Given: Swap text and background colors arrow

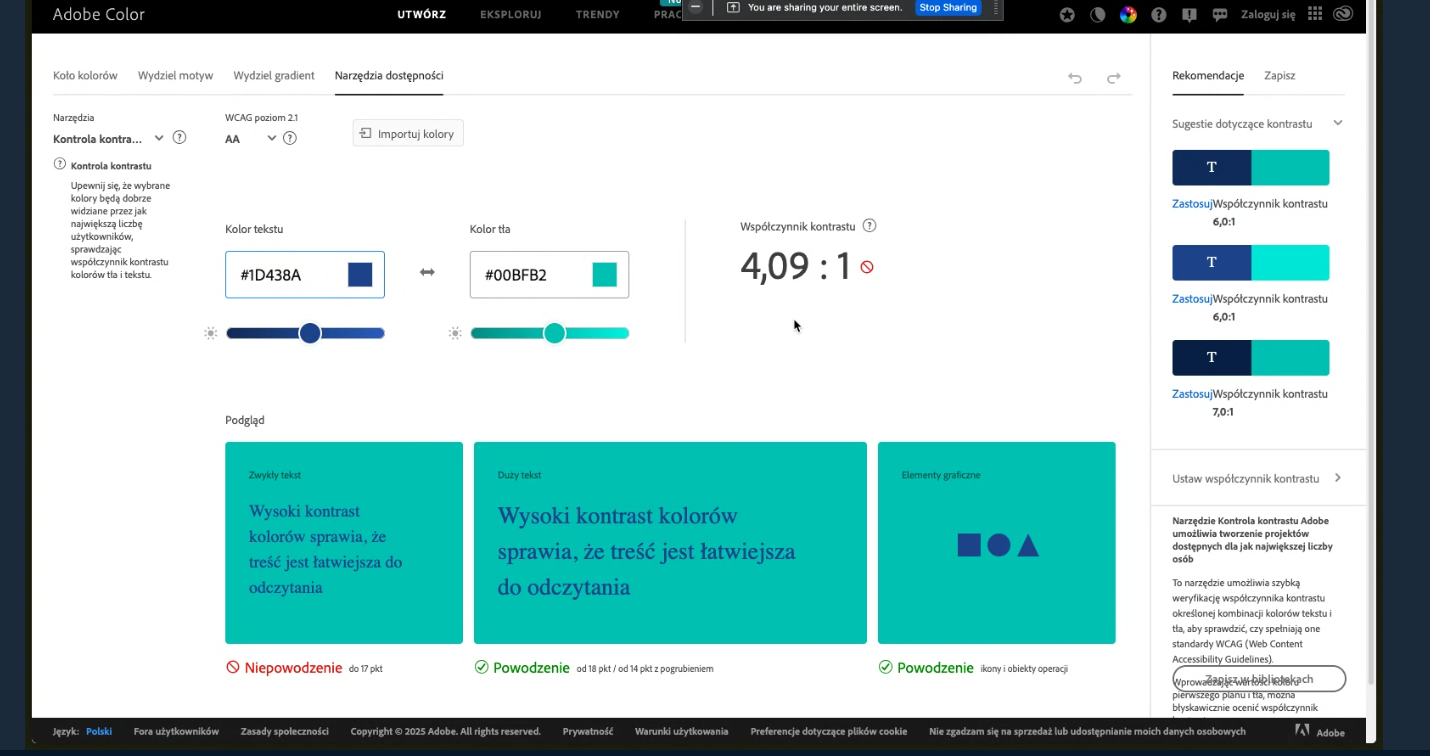Looking at the screenshot, I should pyautogui.click(x=427, y=272).
